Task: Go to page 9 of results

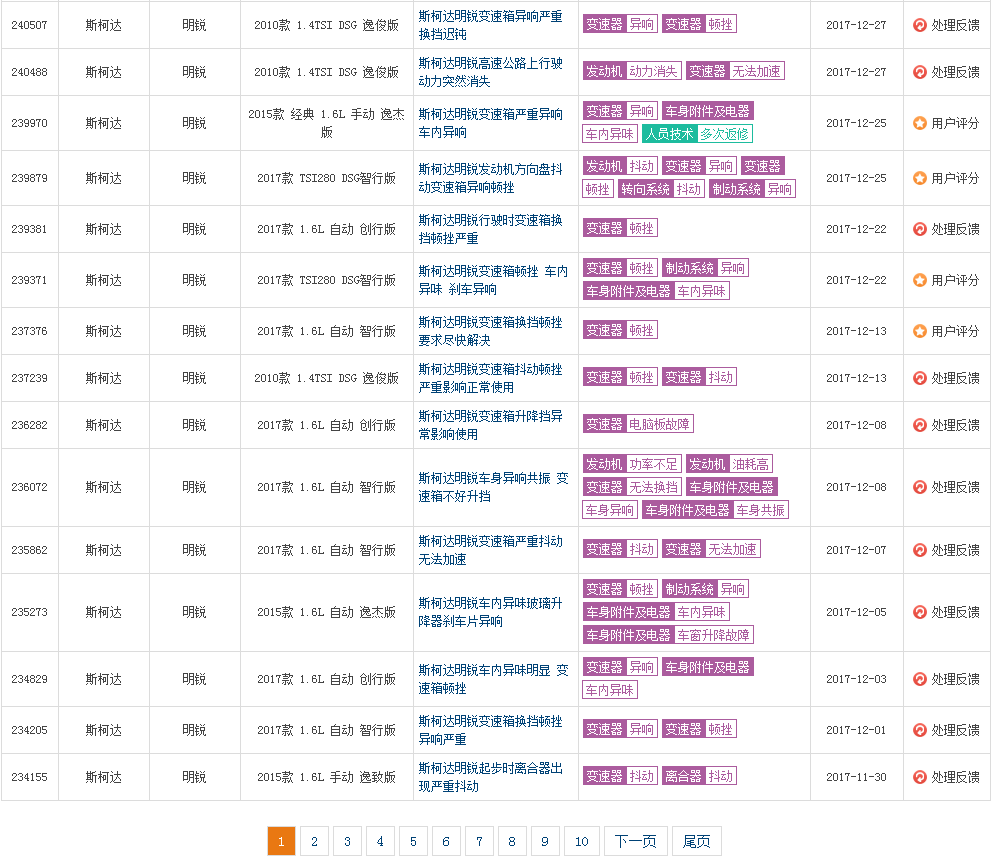Action: point(545,841)
